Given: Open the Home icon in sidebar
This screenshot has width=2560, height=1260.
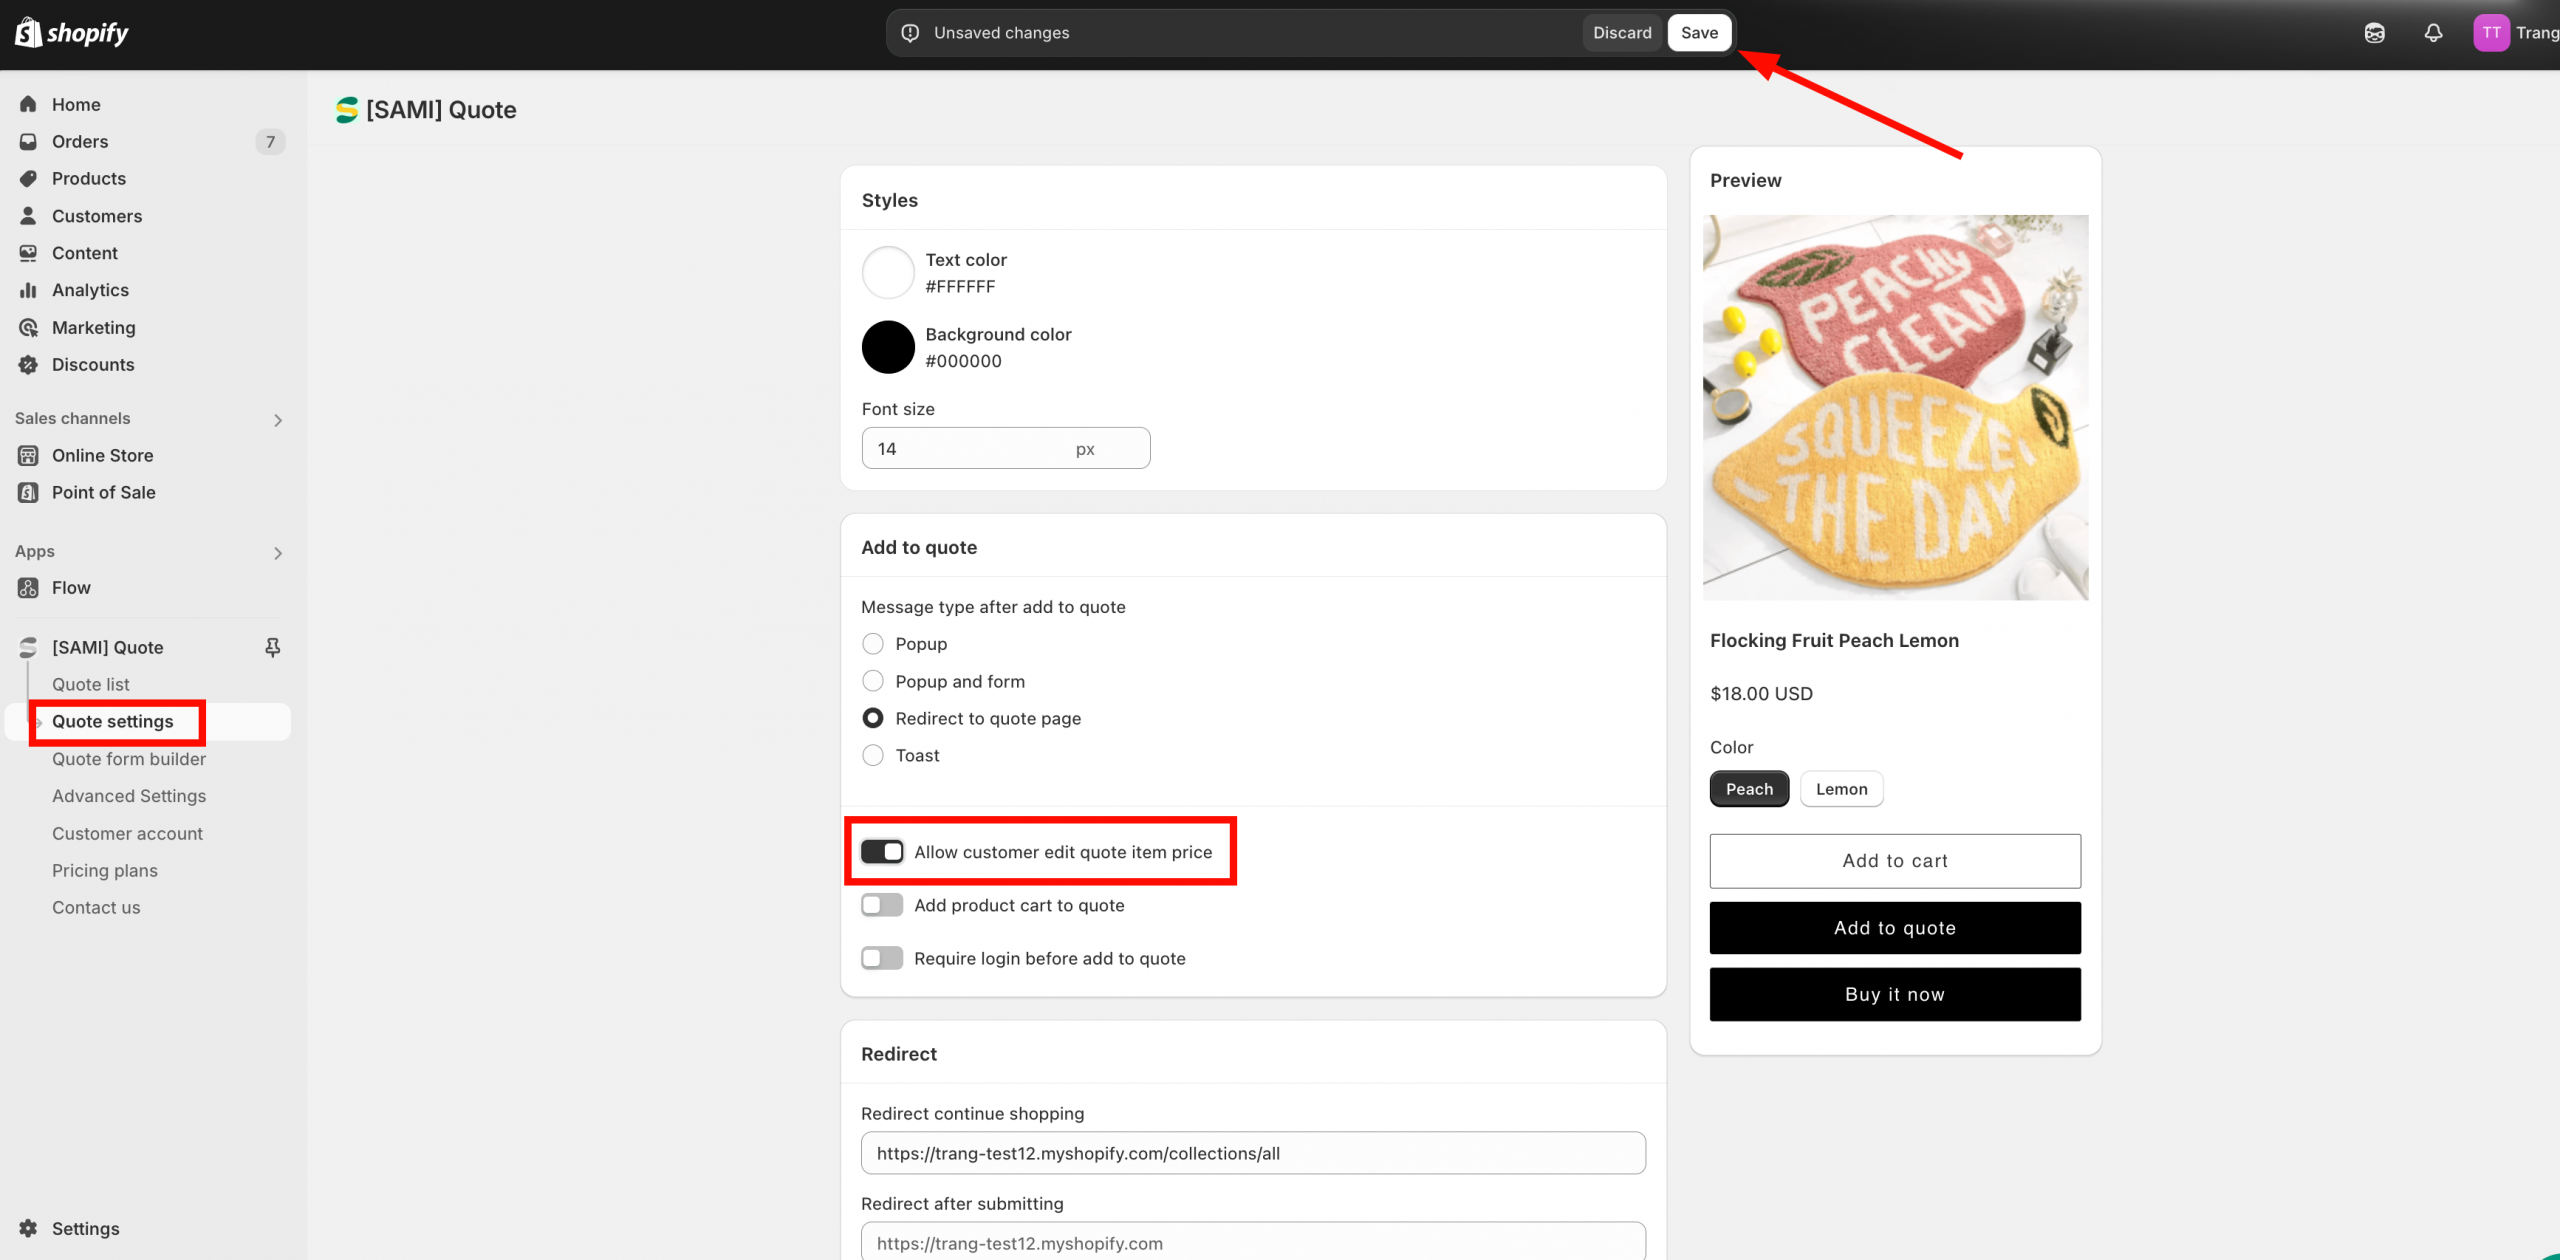Looking at the screenshot, I should point(28,104).
